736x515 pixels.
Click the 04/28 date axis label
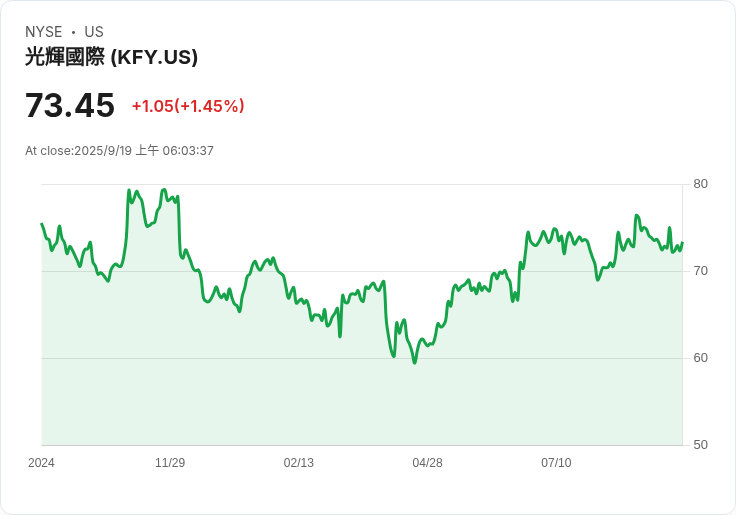[x=427, y=463]
